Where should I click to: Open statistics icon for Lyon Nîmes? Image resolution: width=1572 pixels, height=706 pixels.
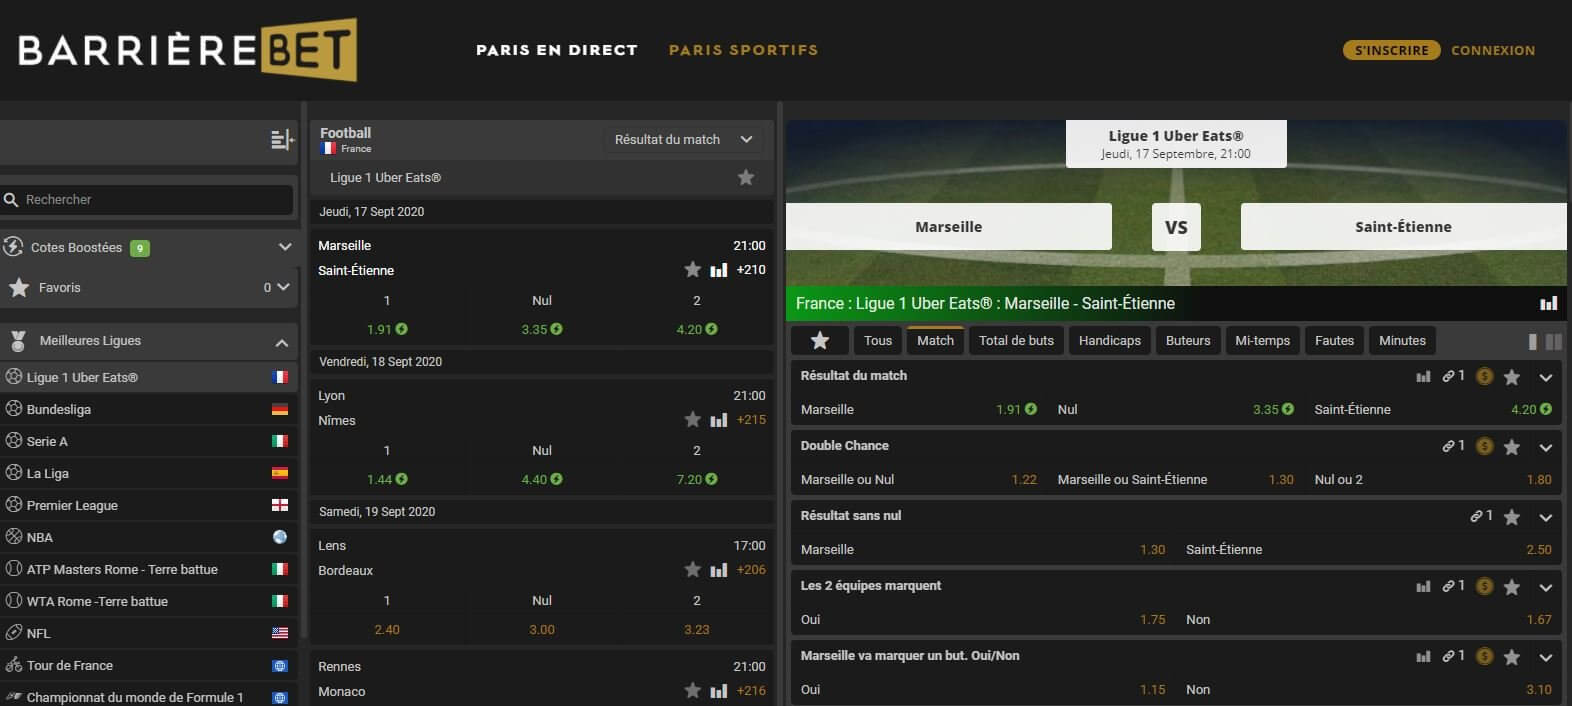(x=718, y=420)
